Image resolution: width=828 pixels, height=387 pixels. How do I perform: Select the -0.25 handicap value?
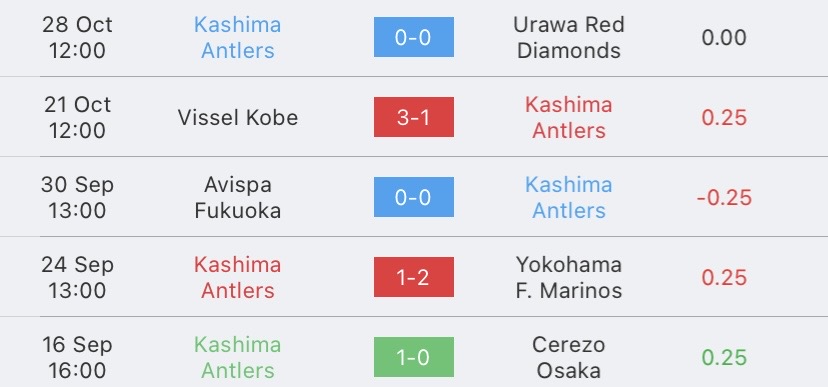(x=724, y=197)
